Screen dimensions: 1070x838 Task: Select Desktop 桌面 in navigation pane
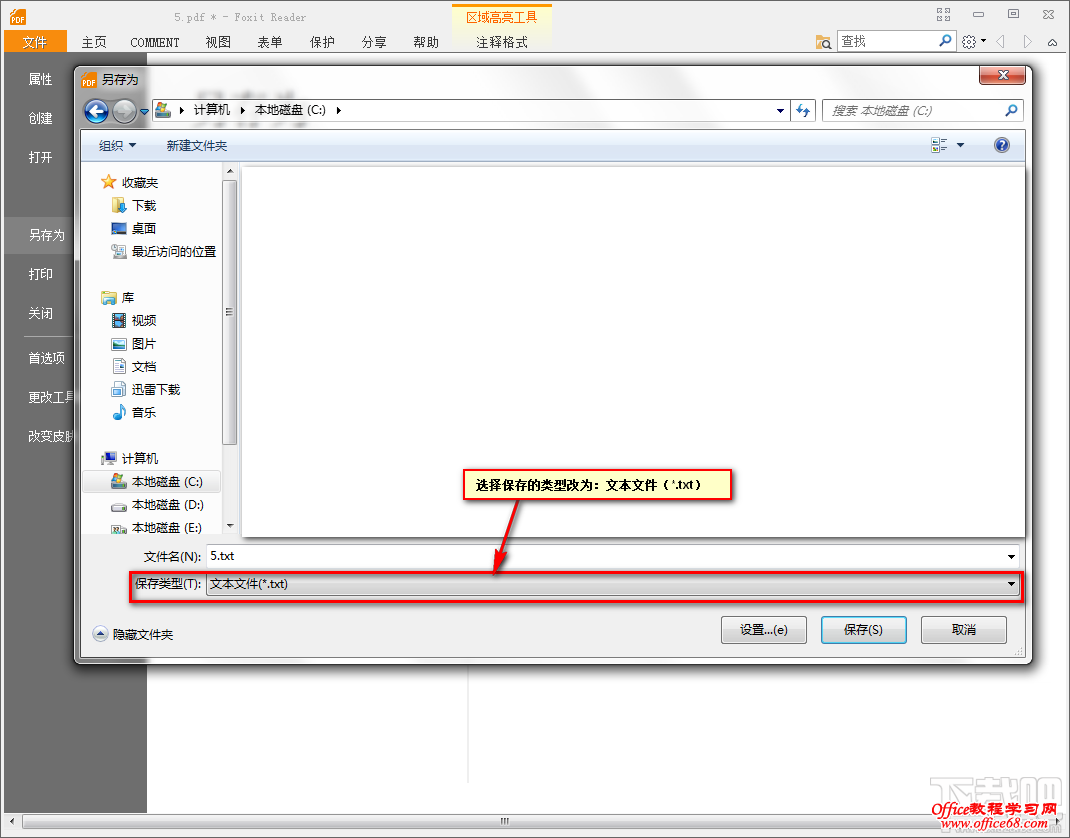tap(134, 229)
